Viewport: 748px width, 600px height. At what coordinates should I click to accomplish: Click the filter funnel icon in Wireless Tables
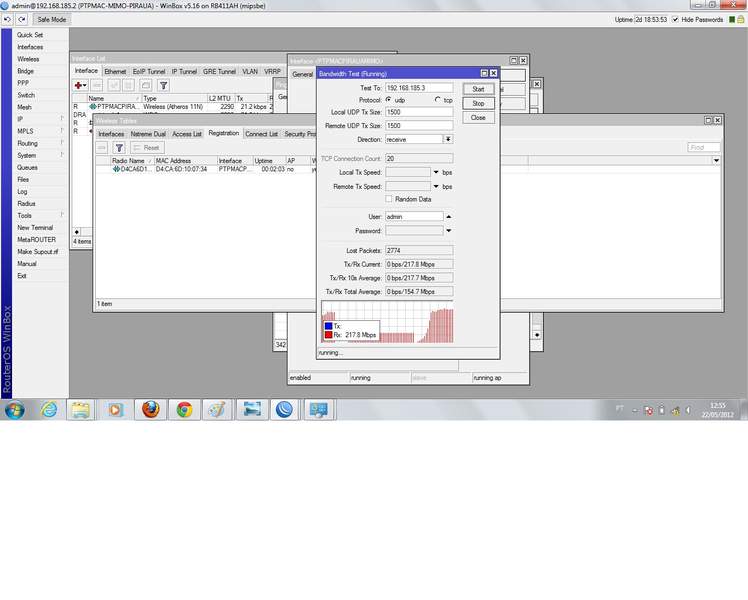[x=119, y=148]
